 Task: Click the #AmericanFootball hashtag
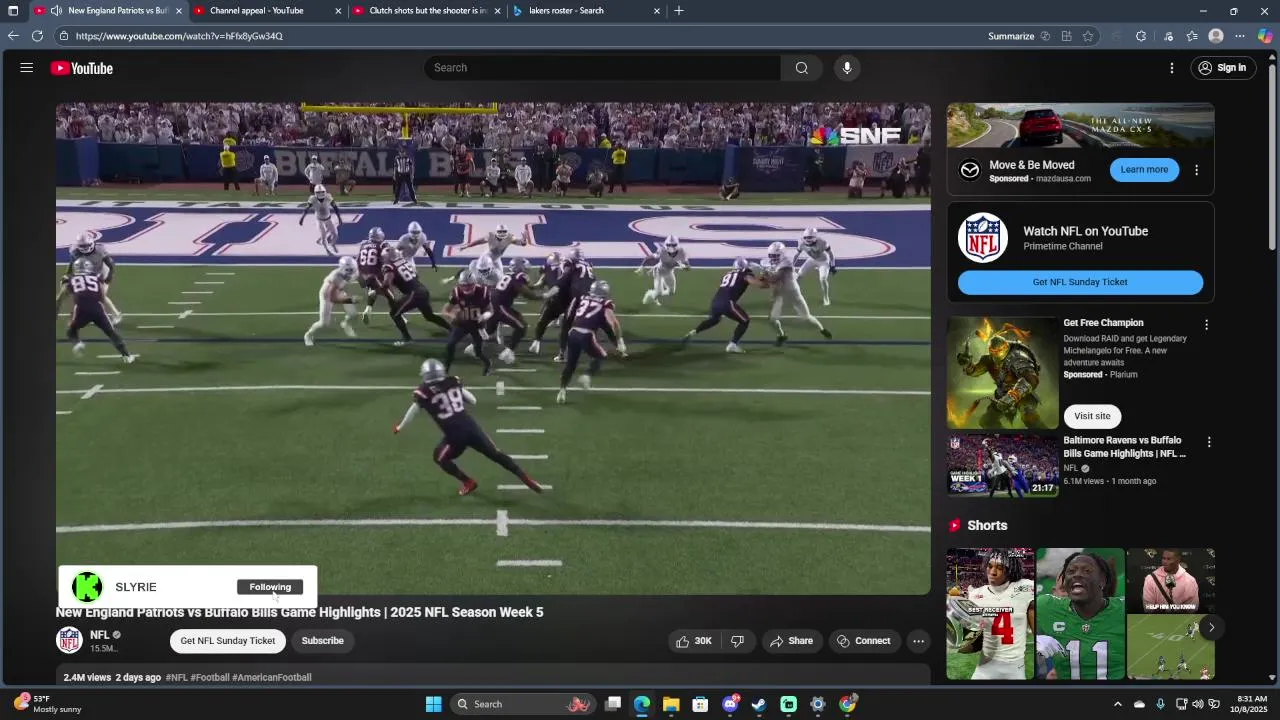272,677
